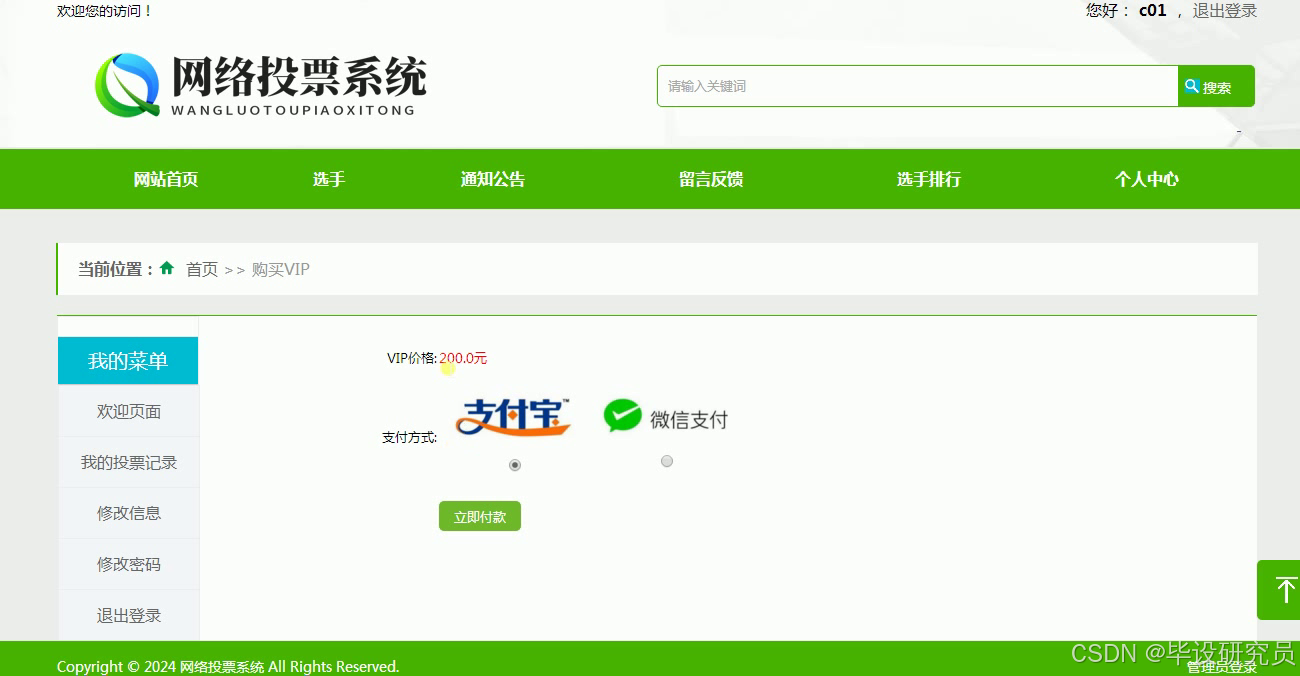Screen dimensions: 1300x676
Task: Click the username c01 at top
Action: (1153, 11)
